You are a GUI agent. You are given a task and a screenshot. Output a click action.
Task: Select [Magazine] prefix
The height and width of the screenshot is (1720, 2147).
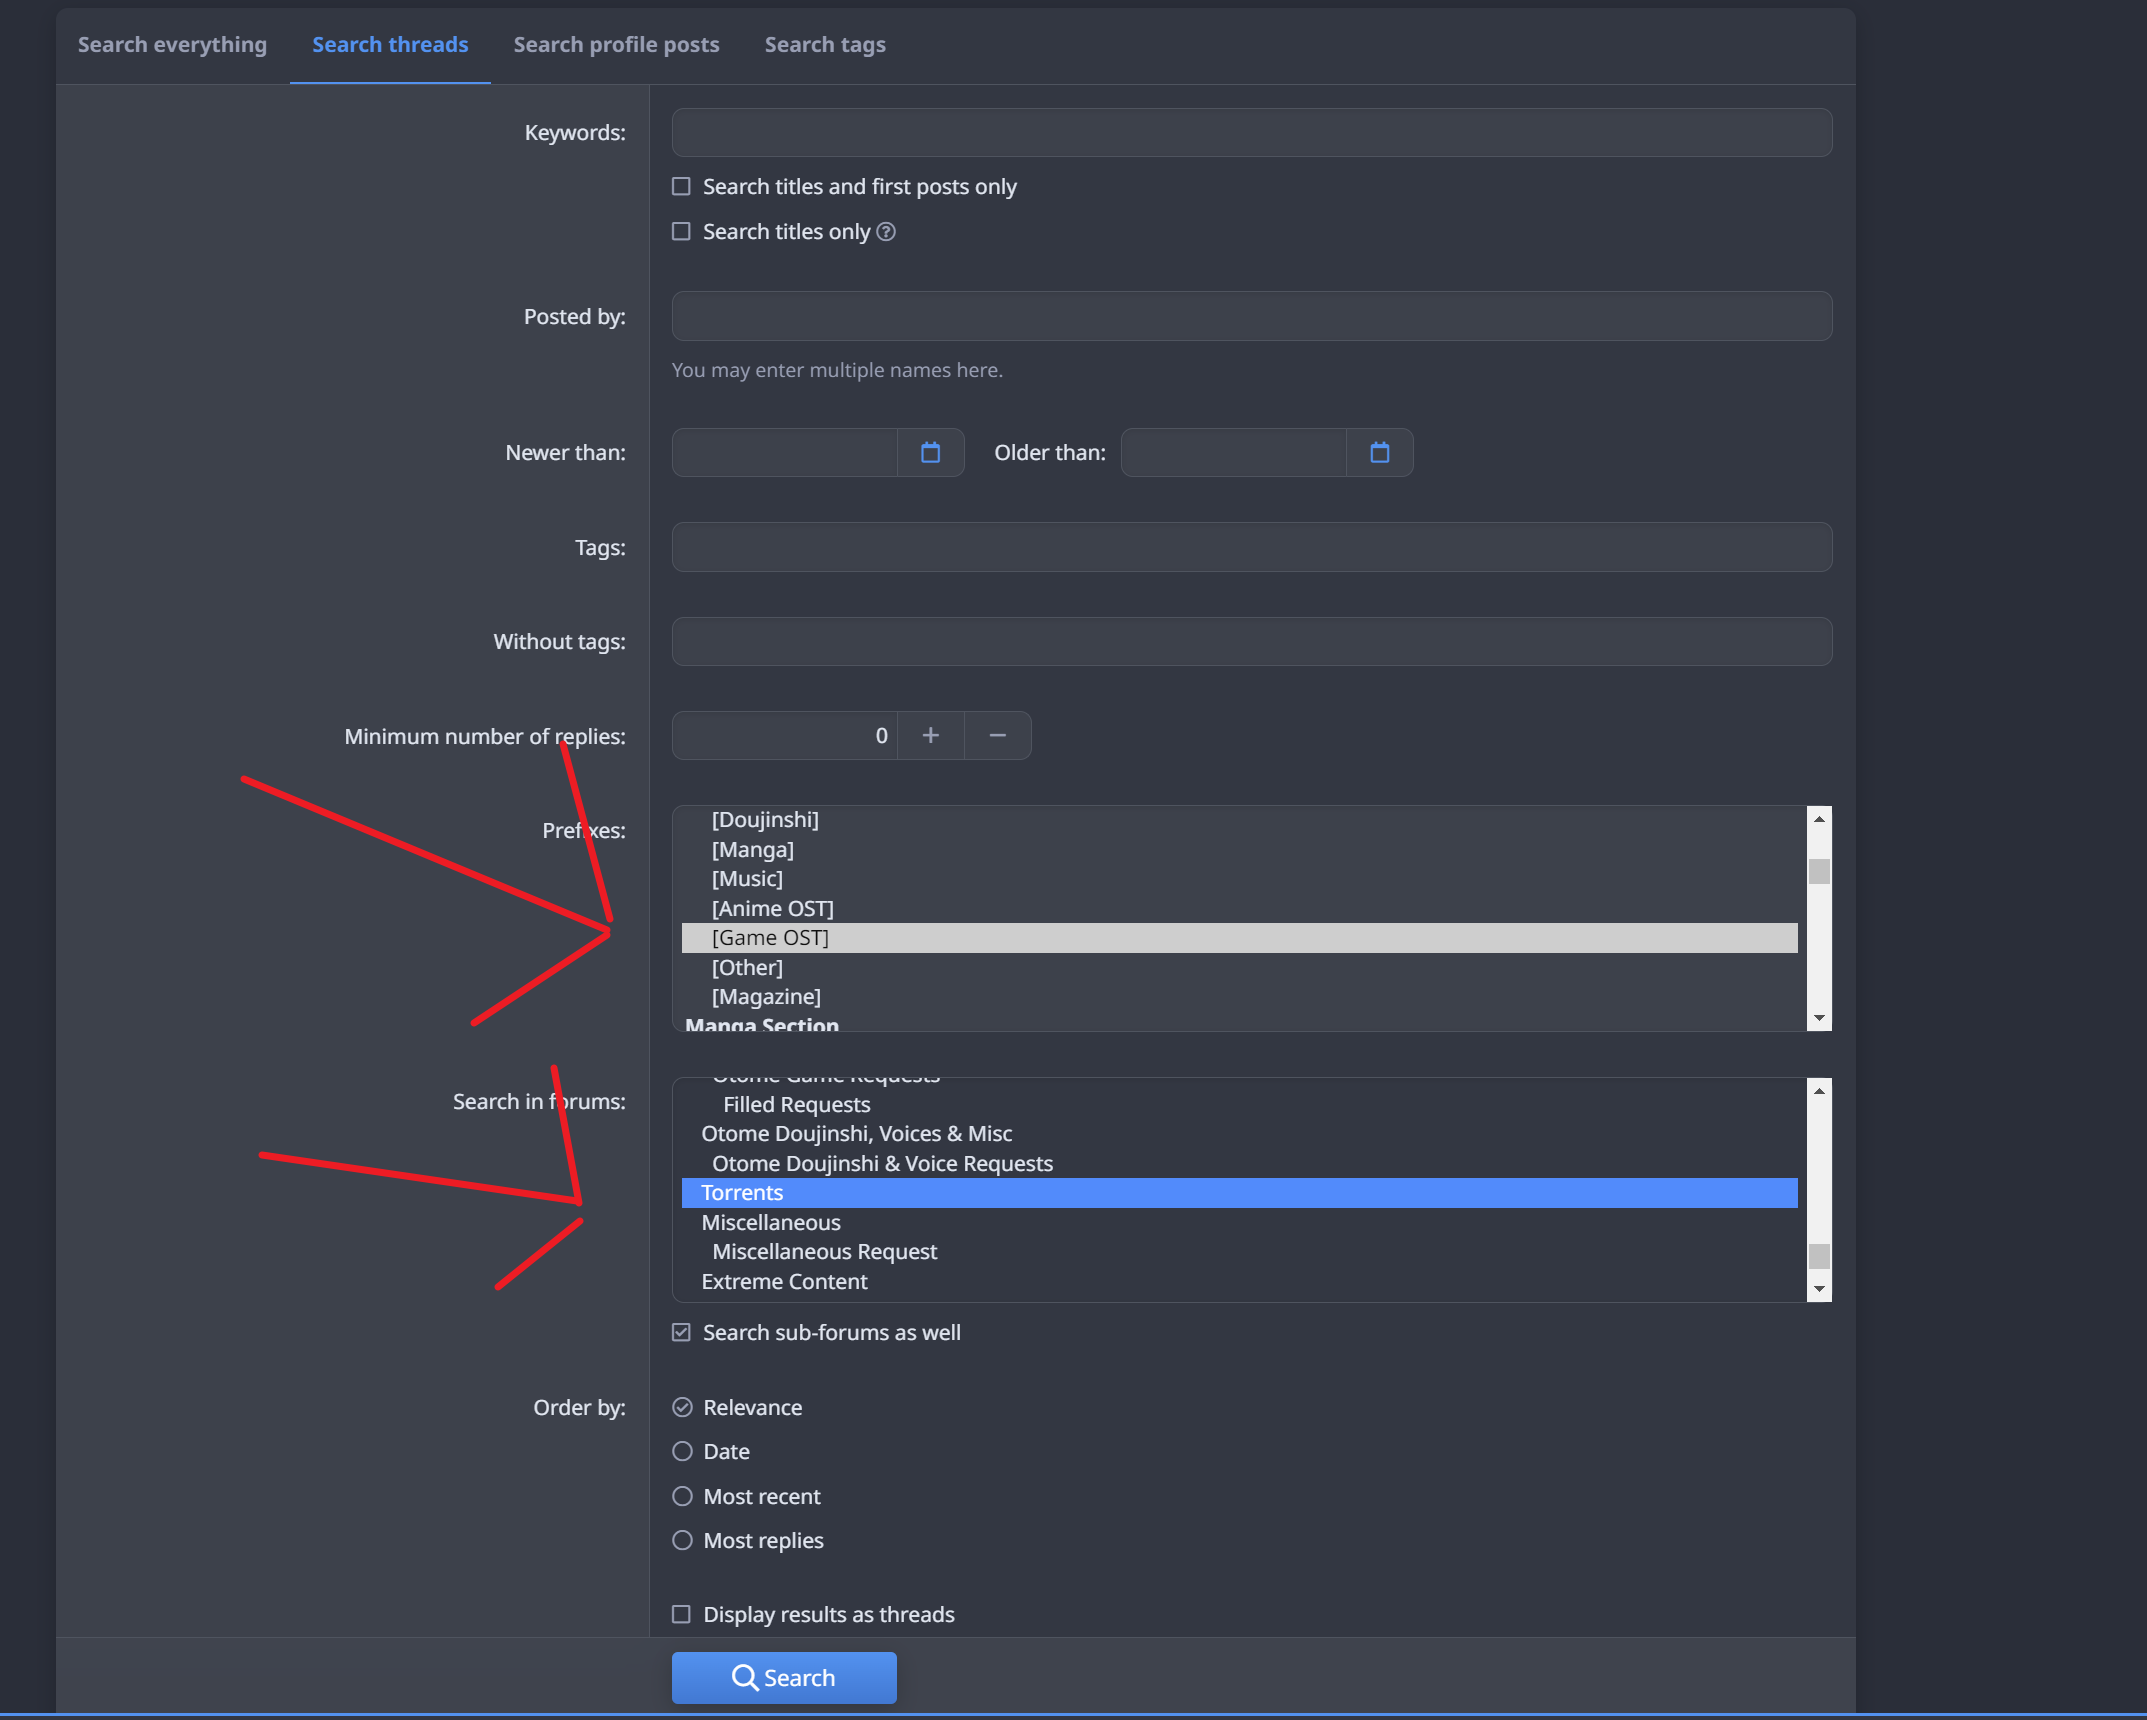tap(1240, 997)
